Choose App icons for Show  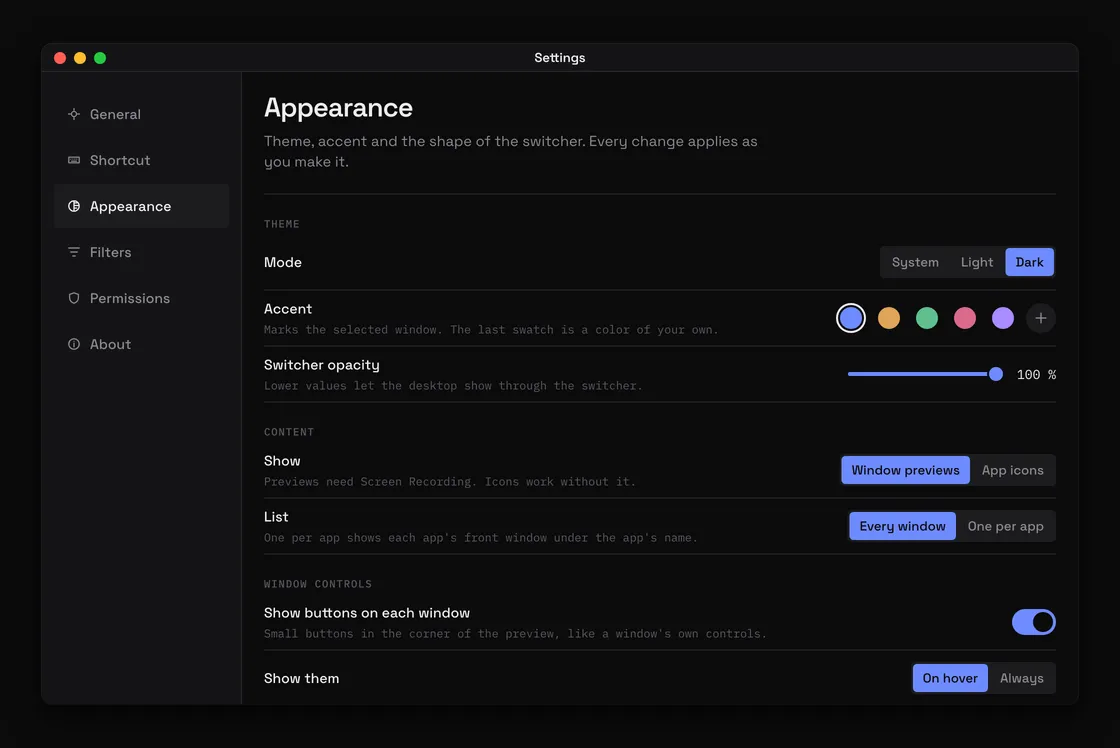pos(1012,470)
